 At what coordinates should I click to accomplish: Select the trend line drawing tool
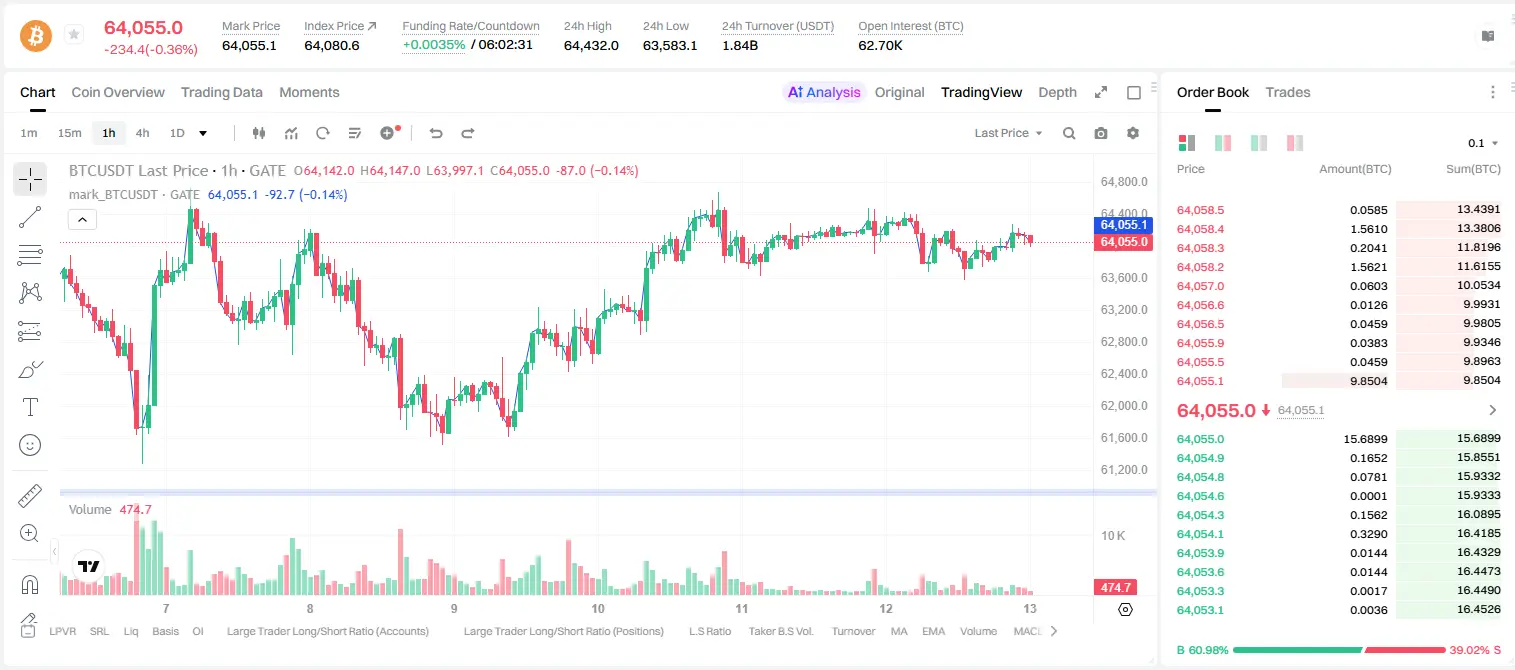click(x=30, y=217)
